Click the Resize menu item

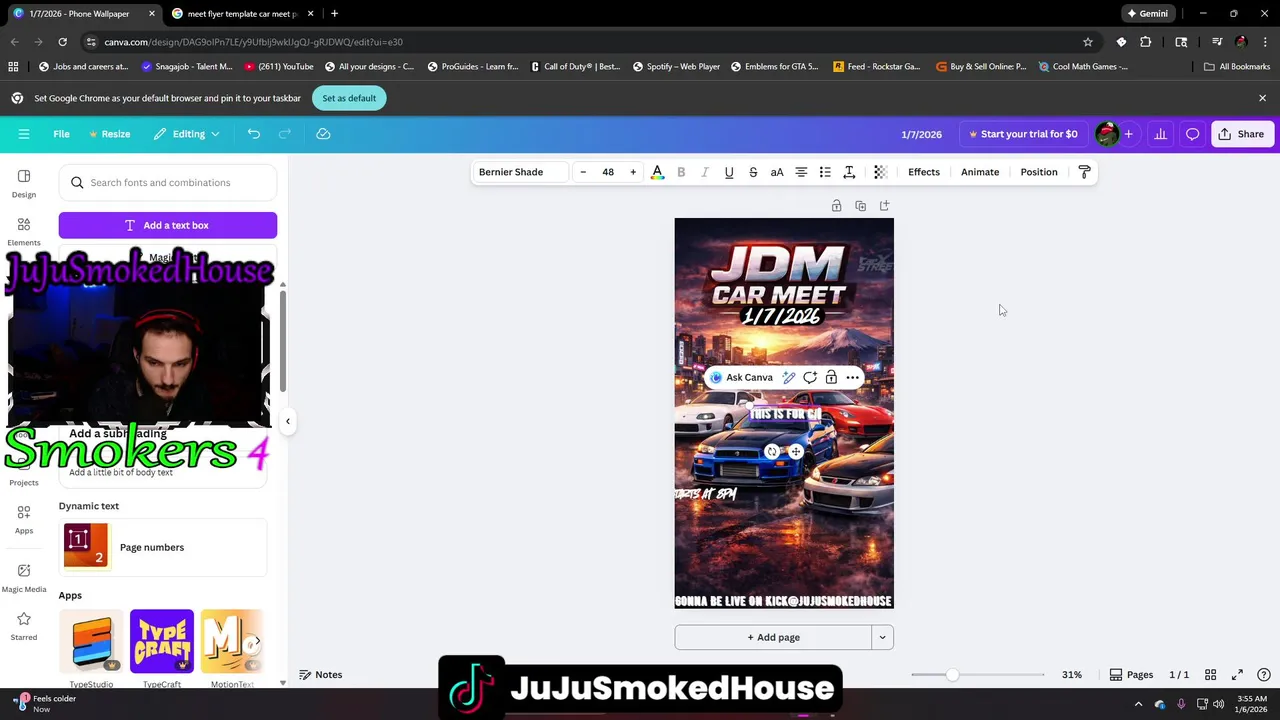click(110, 134)
